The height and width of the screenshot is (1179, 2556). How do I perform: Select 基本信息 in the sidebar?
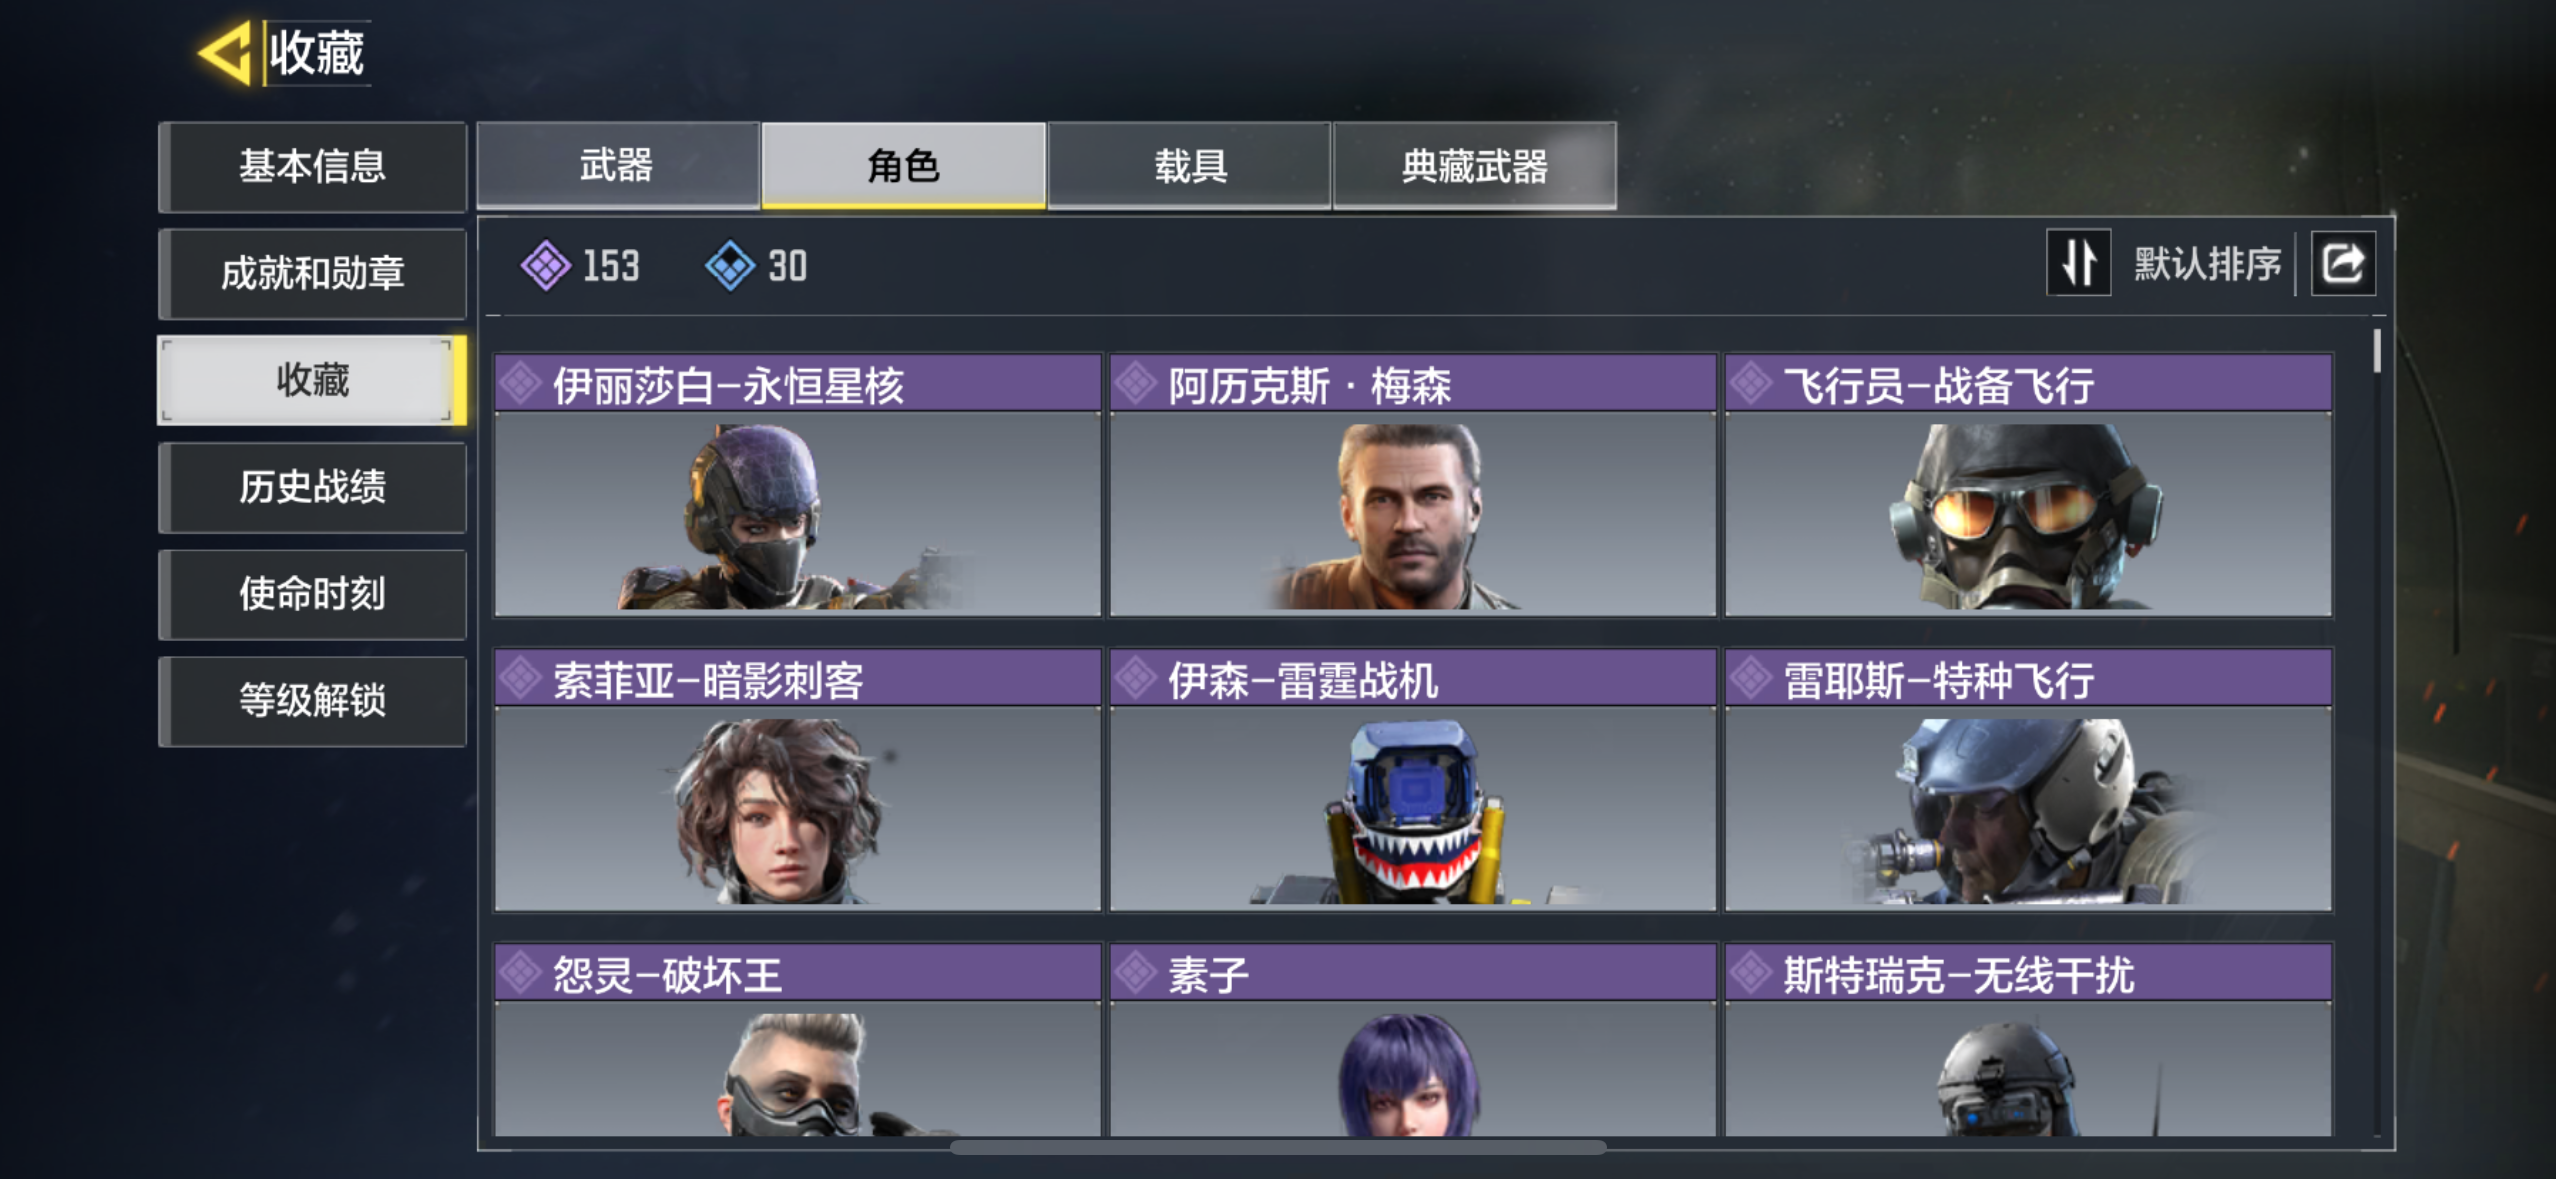pyautogui.click(x=312, y=166)
